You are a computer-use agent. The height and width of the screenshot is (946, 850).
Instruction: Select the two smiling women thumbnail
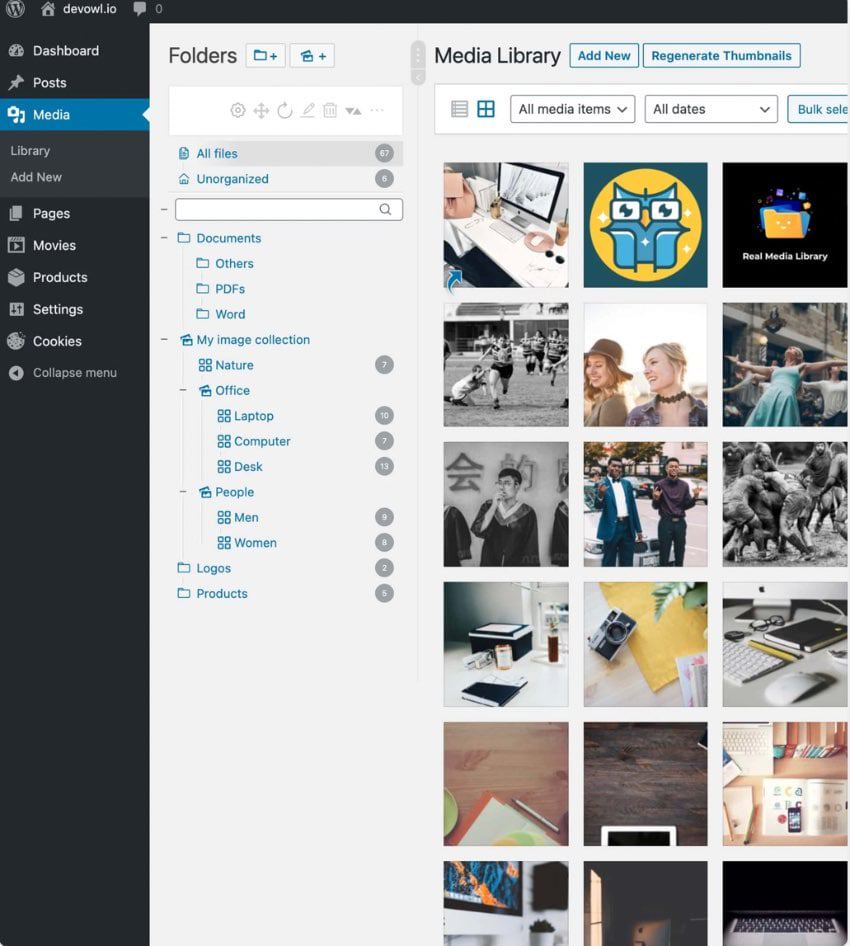click(645, 364)
